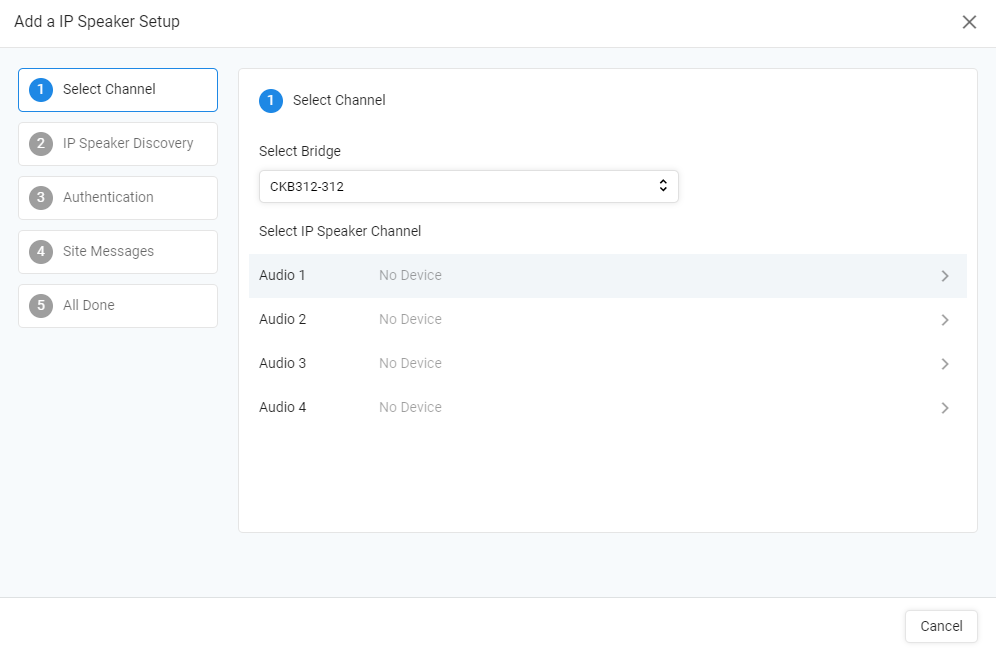Screen dimensions: 996x650
Task: Click the Cancel button
Action: tap(941, 626)
